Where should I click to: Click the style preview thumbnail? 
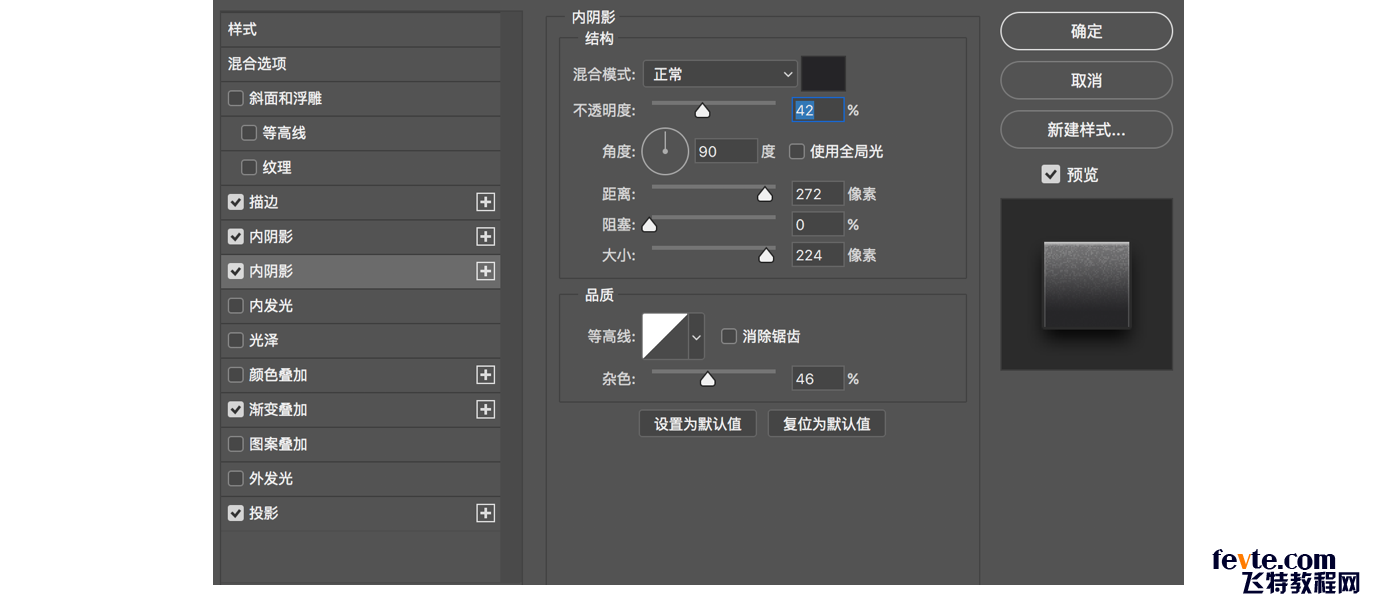(1087, 284)
